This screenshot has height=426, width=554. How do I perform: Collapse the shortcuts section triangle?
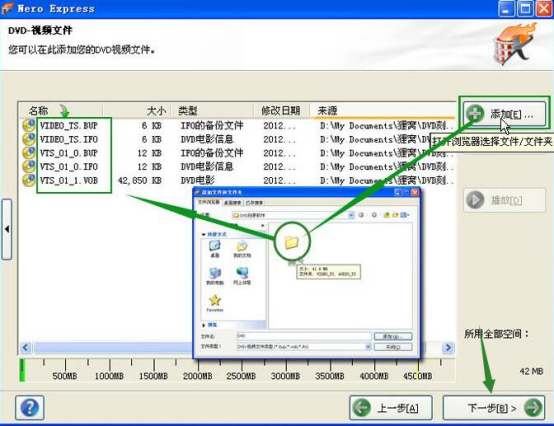pyautogui.click(x=203, y=234)
